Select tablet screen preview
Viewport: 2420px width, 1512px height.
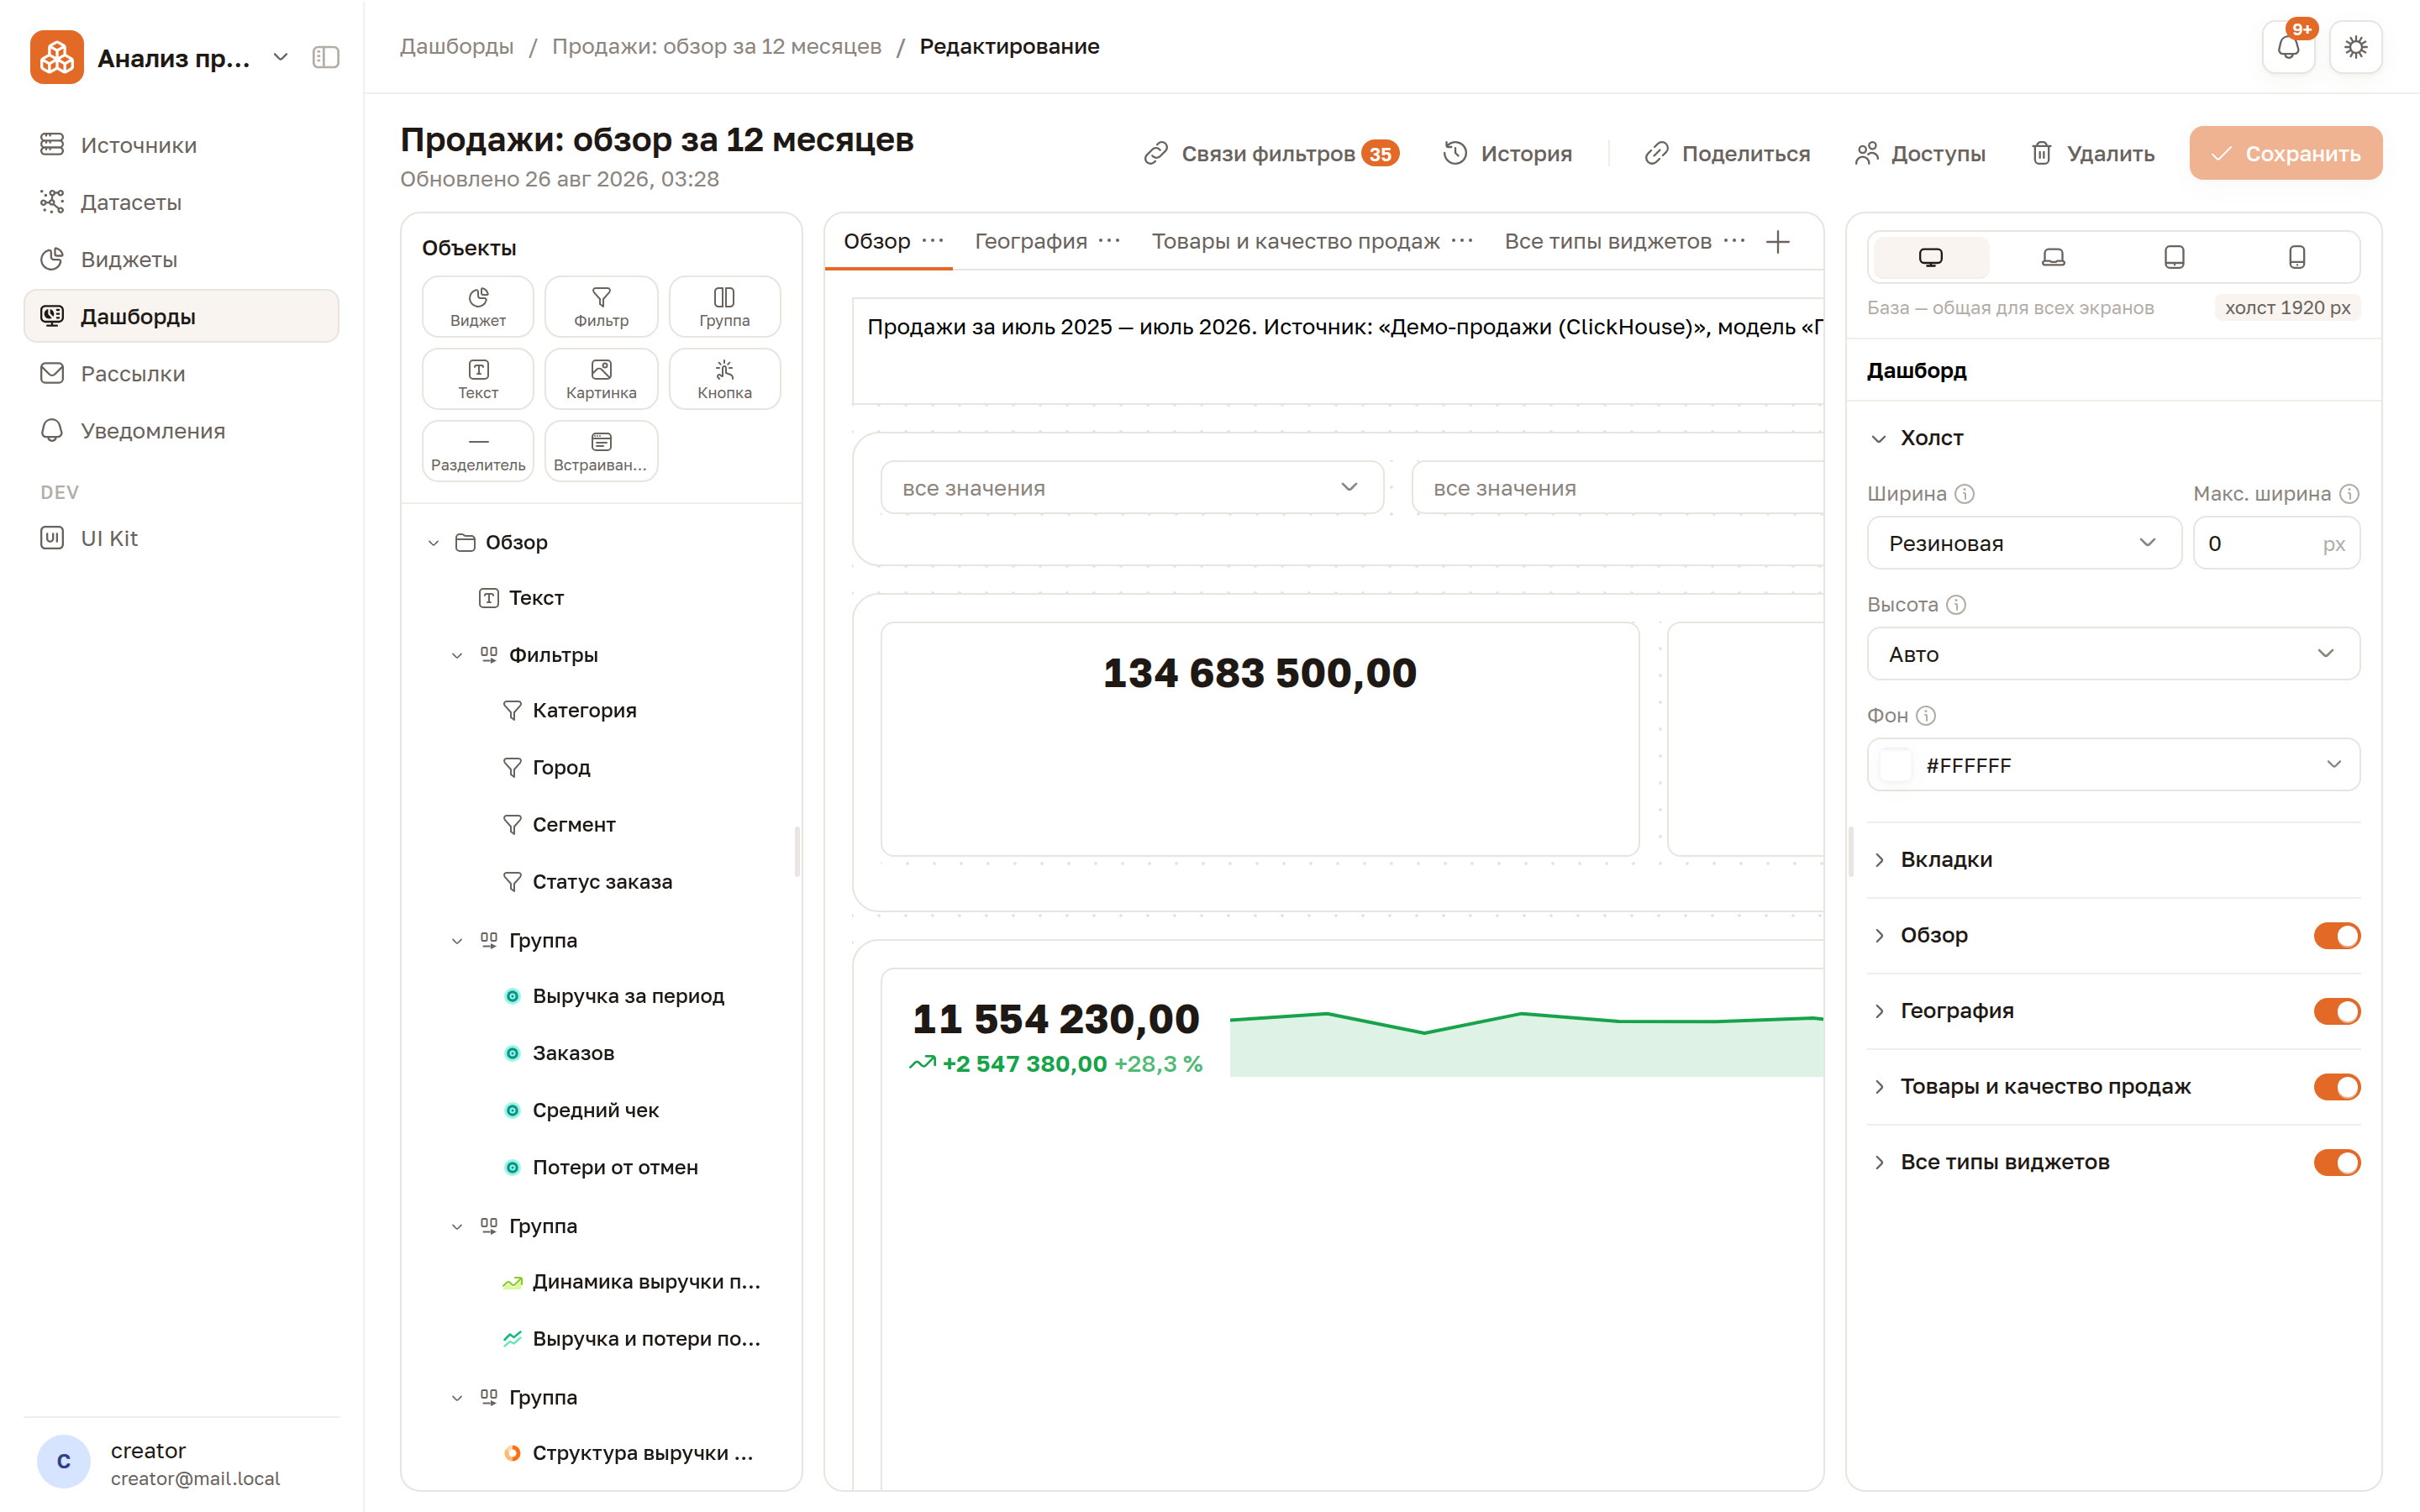pyautogui.click(x=2174, y=257)
